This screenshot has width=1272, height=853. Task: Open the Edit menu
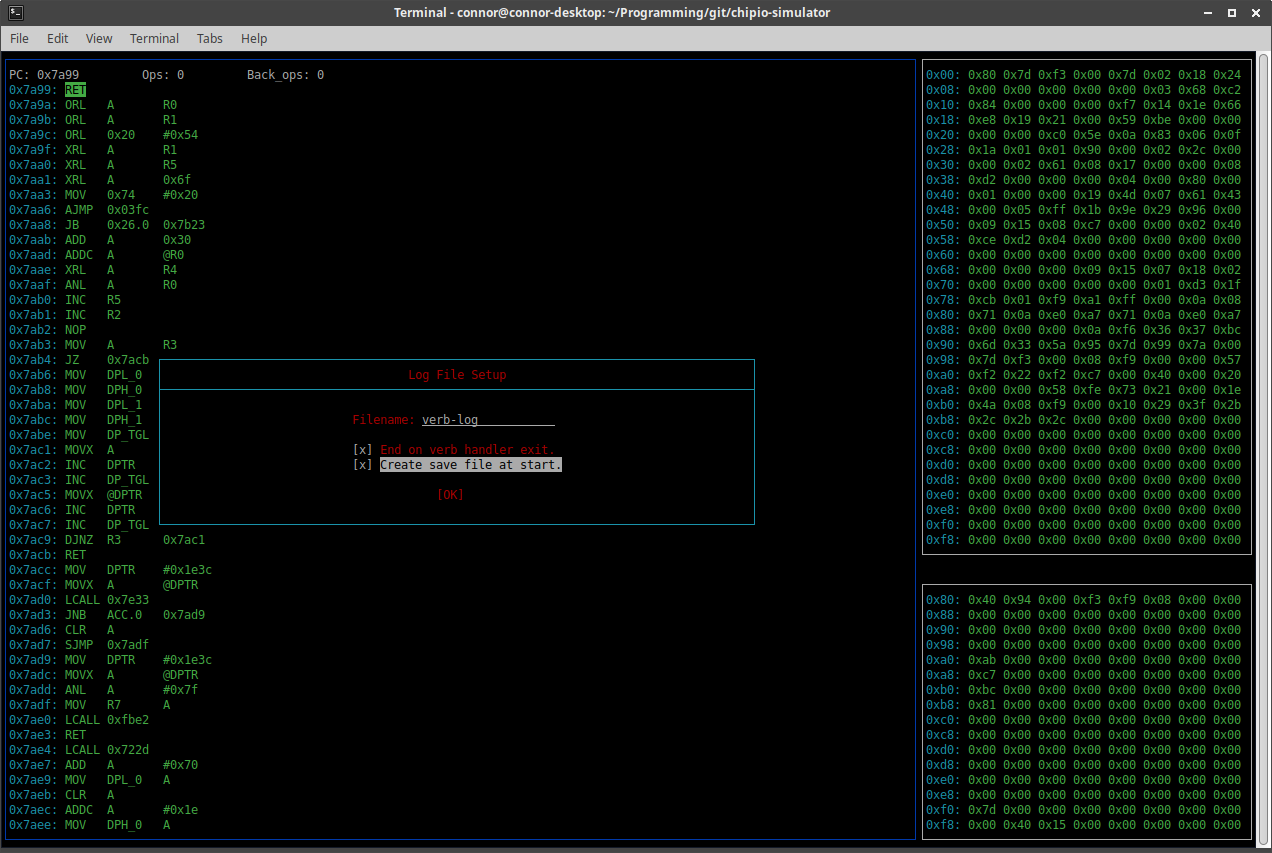coord(58,38)
